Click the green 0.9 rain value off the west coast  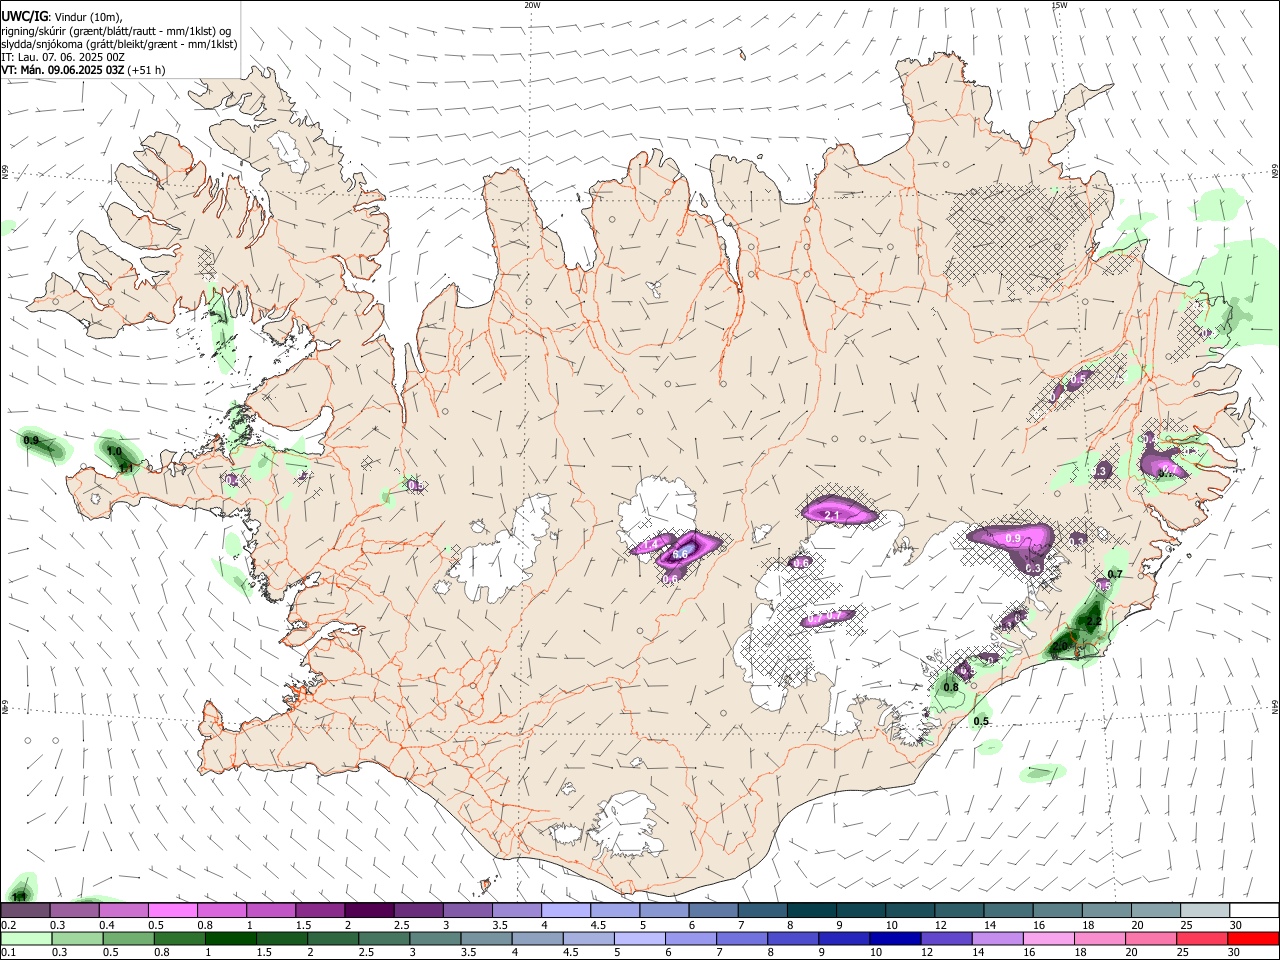31,441
